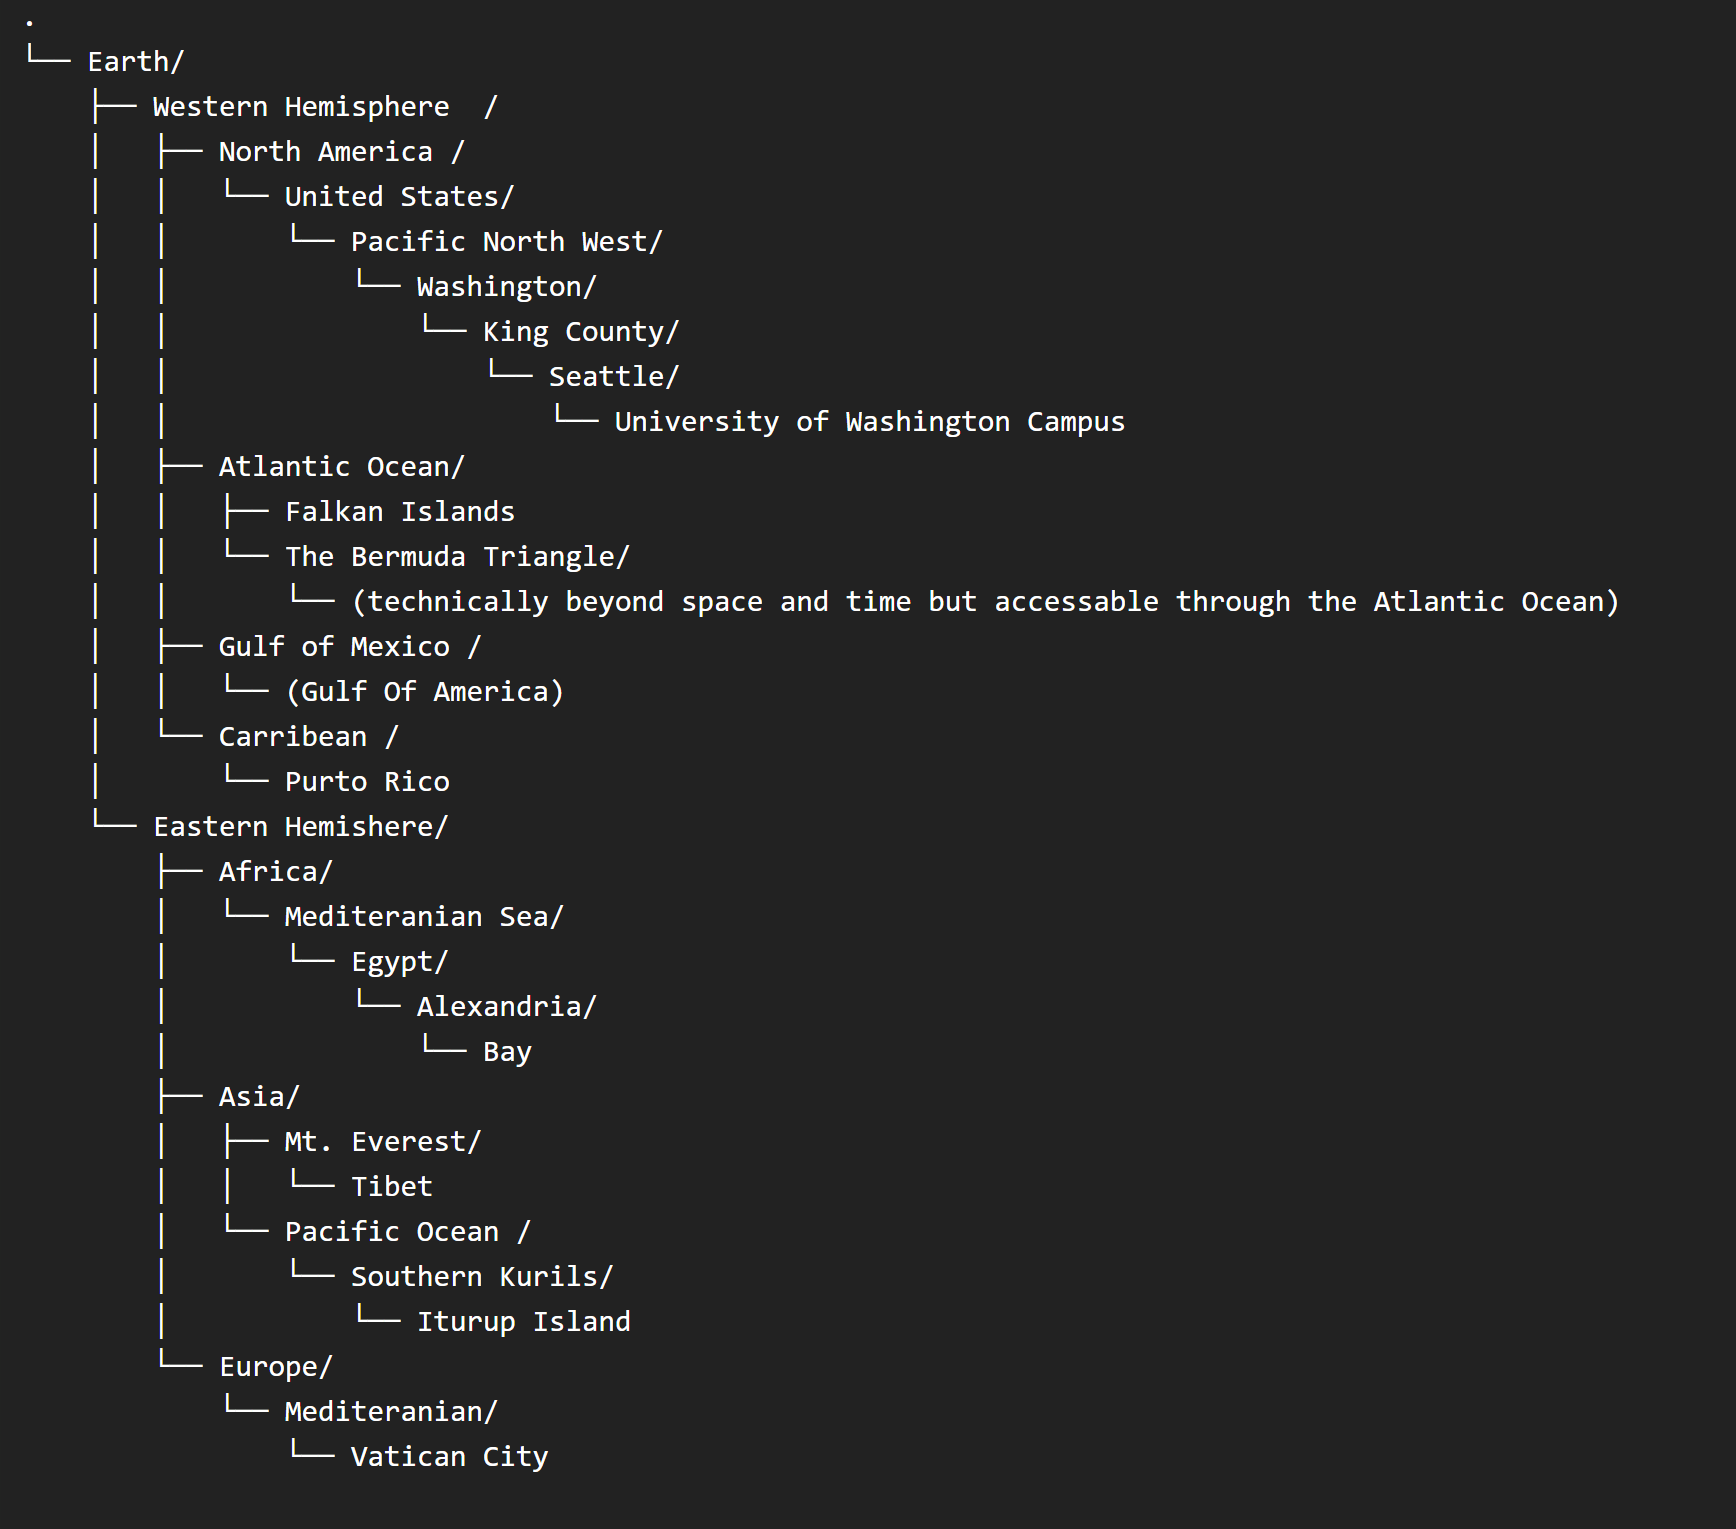Select the Iturup Island item

[x=523, y=1322]
